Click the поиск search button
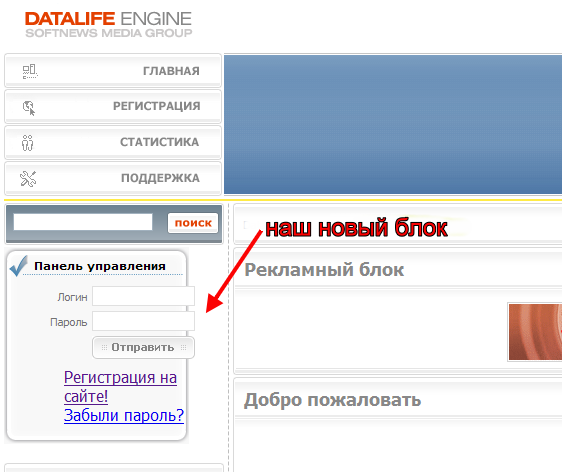Screen dimensions: 562x472 pos(193,223)
